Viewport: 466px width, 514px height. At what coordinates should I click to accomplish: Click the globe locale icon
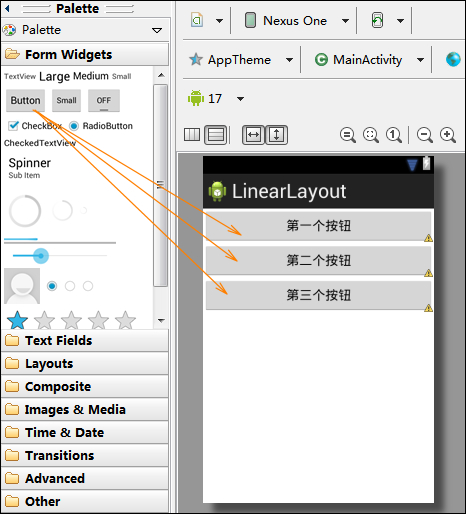453,60
